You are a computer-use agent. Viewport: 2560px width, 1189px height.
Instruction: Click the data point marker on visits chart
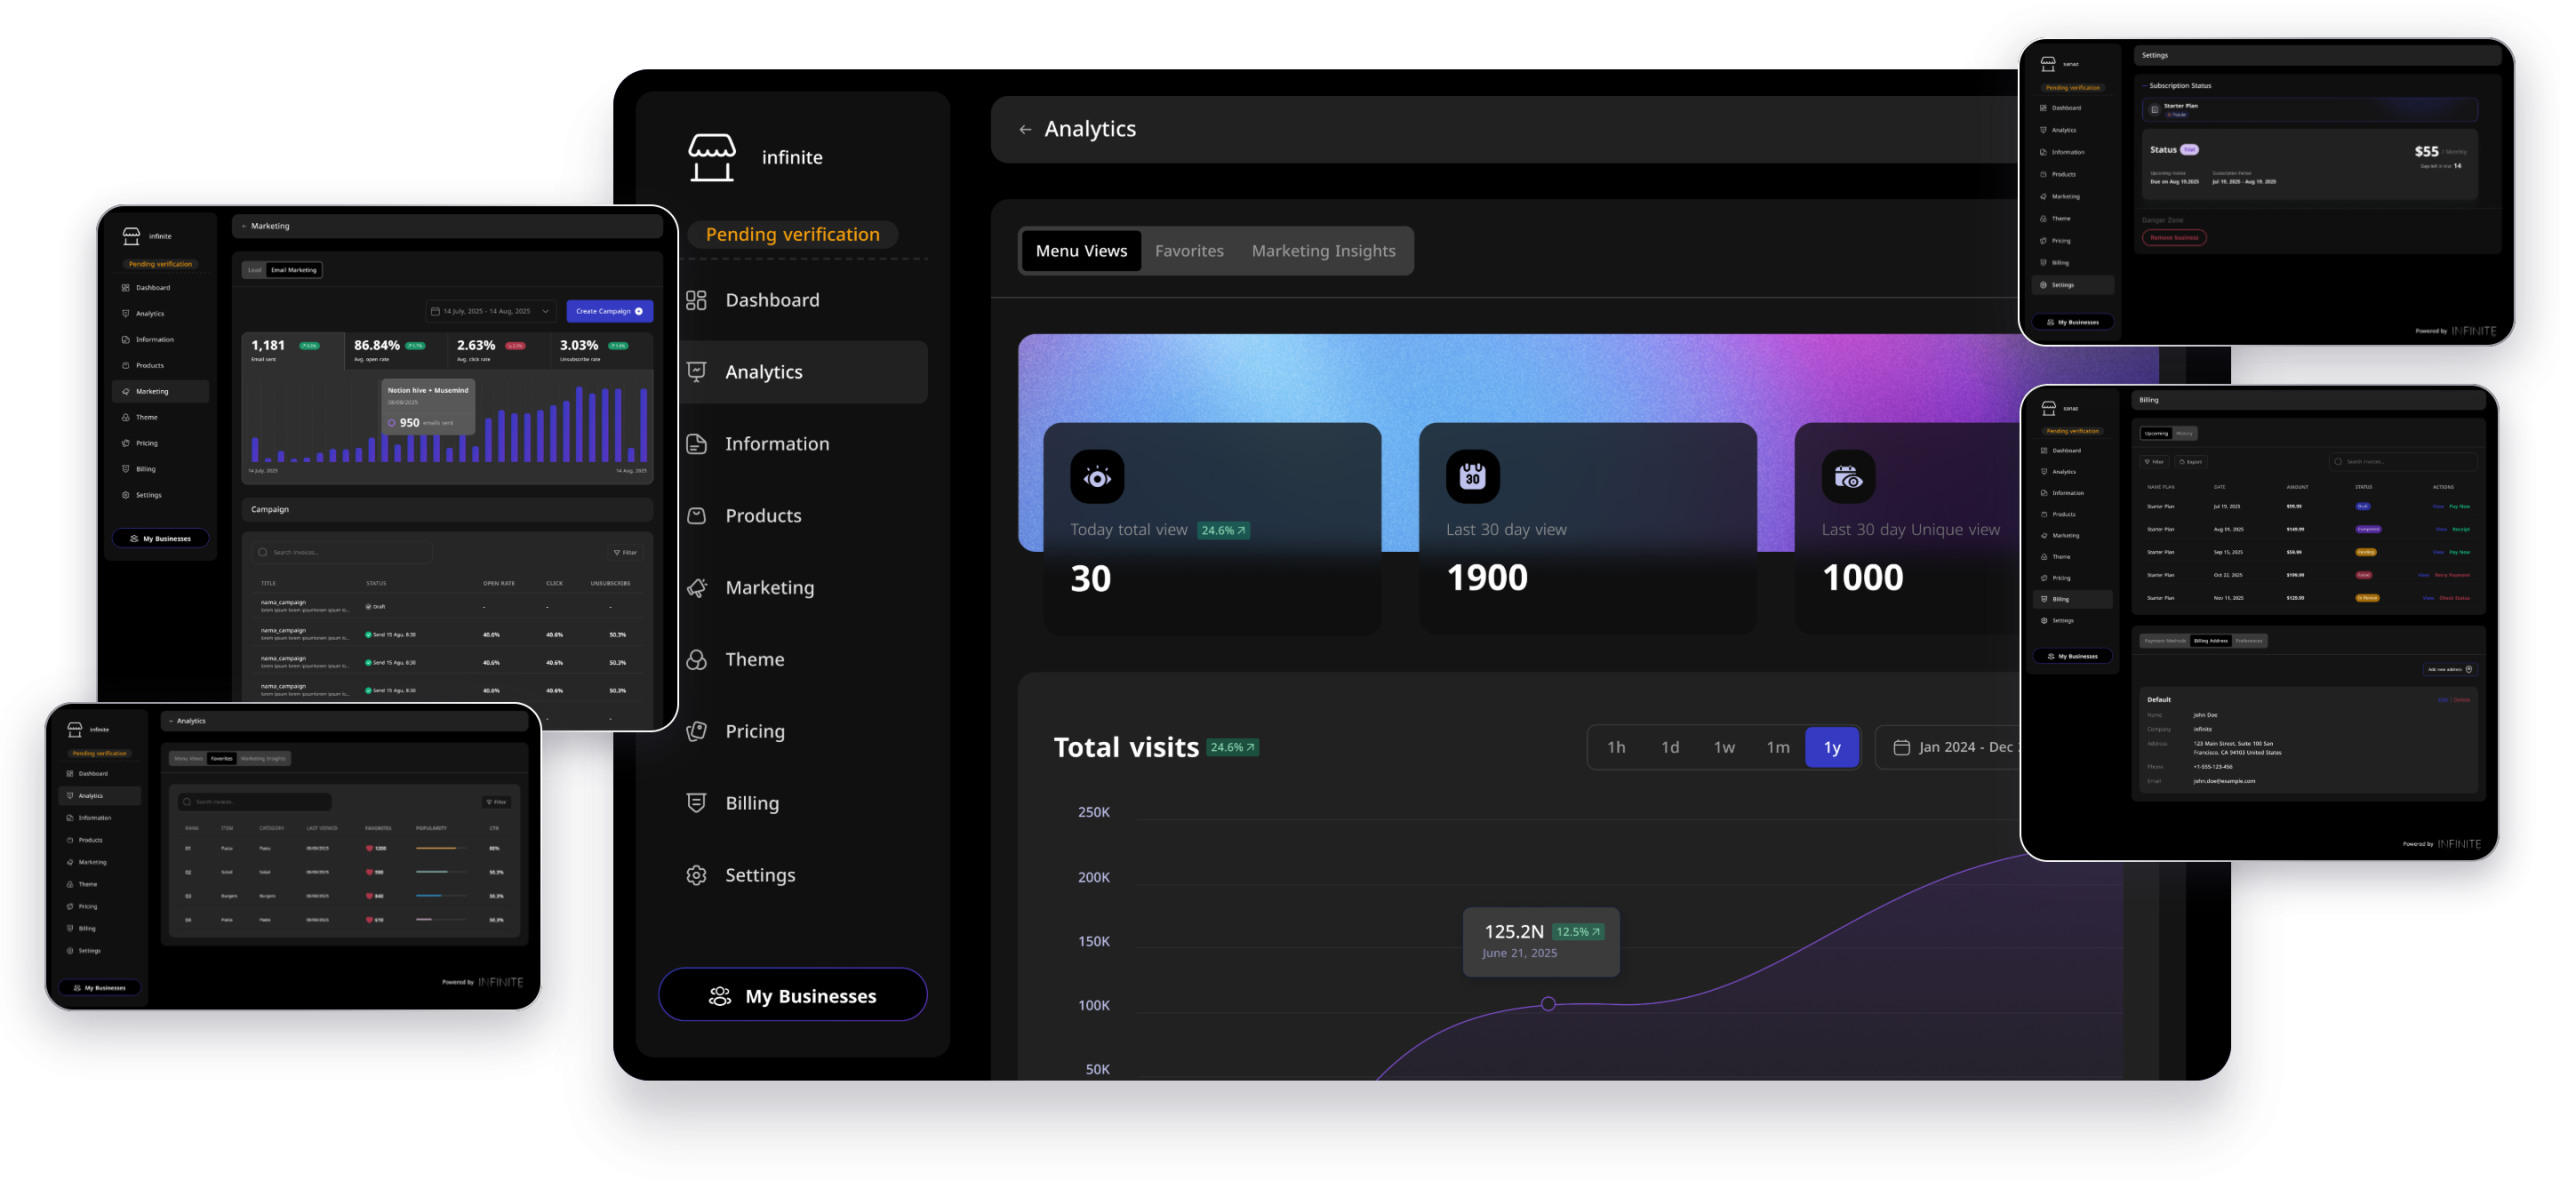click(x=1548, y=1003)
